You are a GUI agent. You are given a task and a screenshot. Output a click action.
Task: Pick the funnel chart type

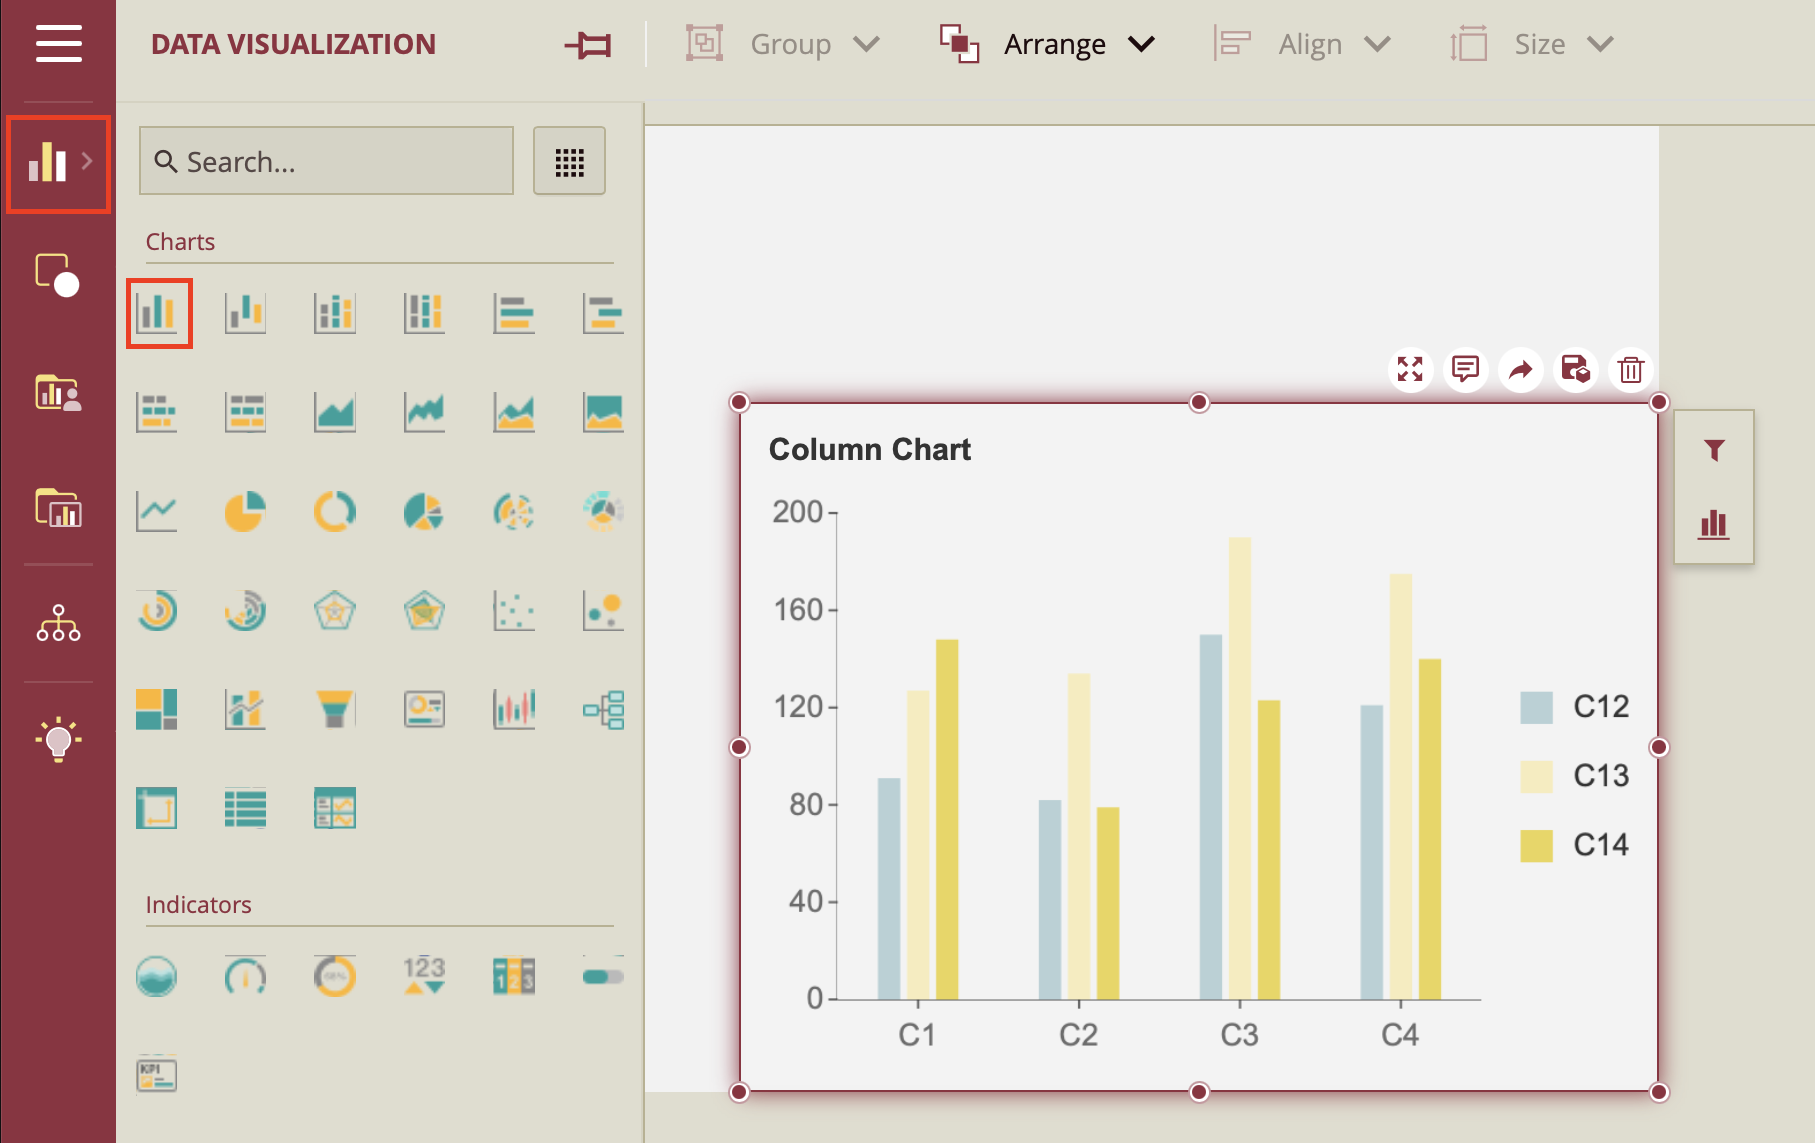pos(335,708)
